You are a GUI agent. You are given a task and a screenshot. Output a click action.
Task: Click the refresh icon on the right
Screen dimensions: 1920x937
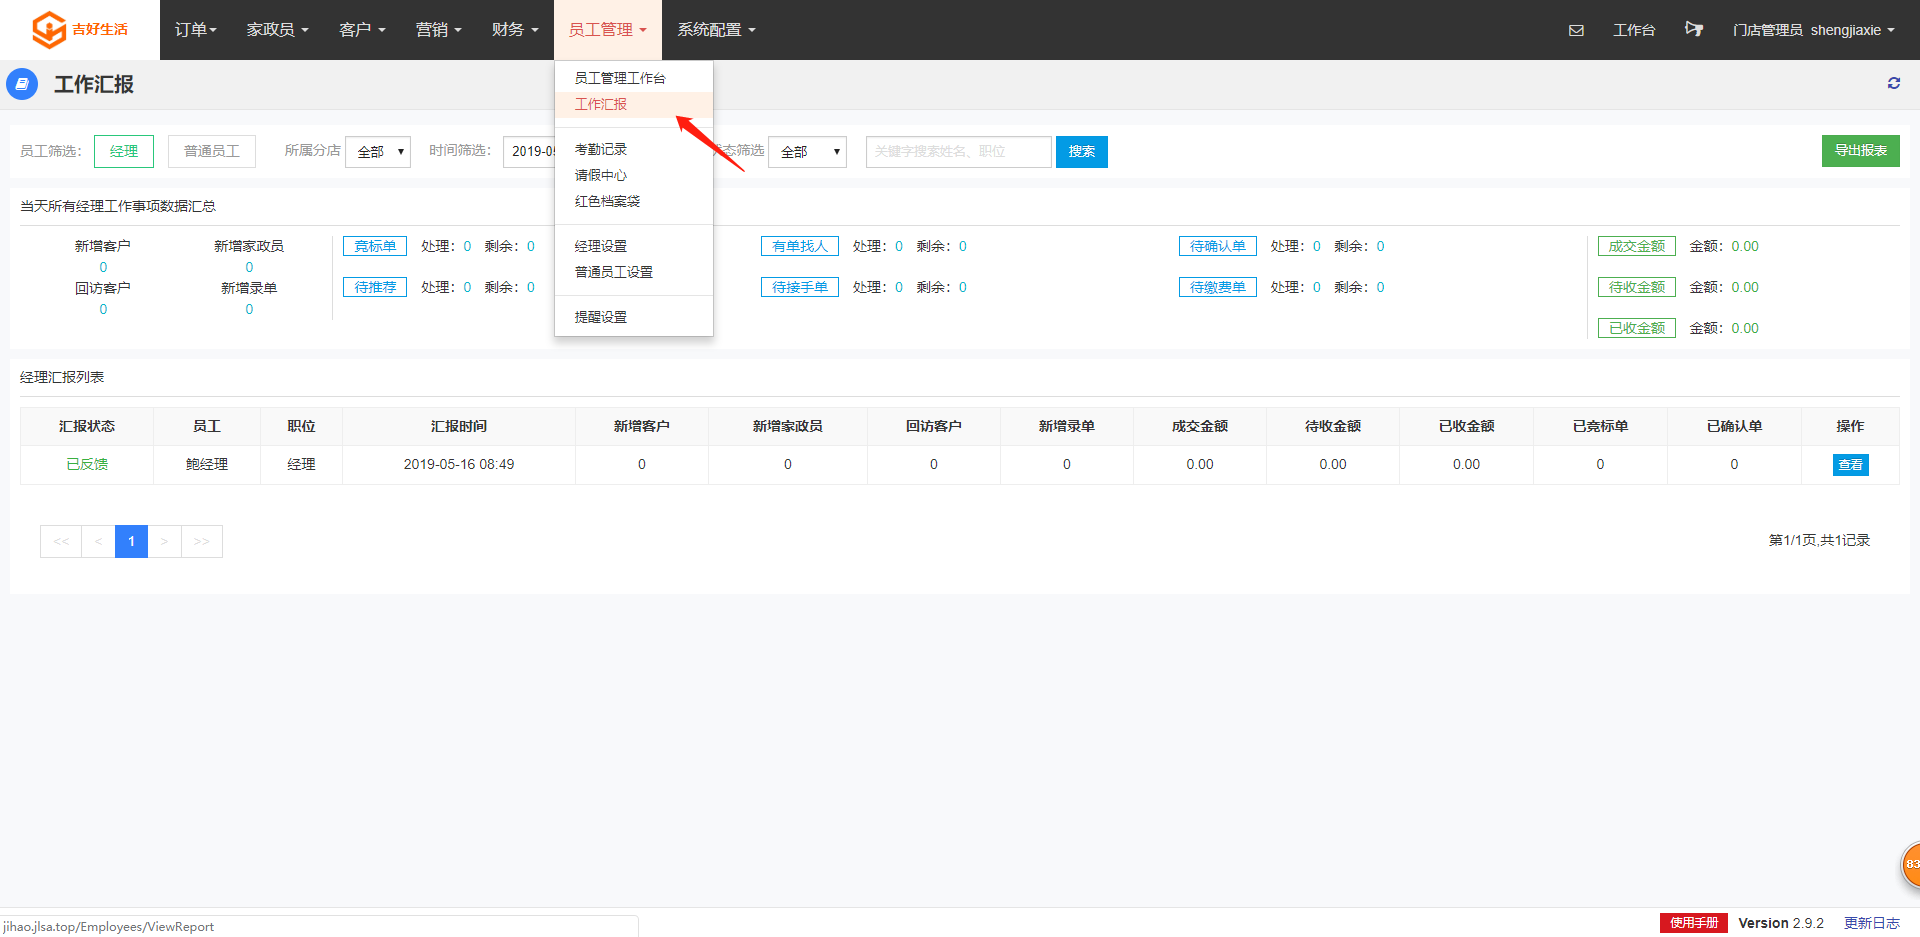pyautogui.click(x=1894, y=83)
